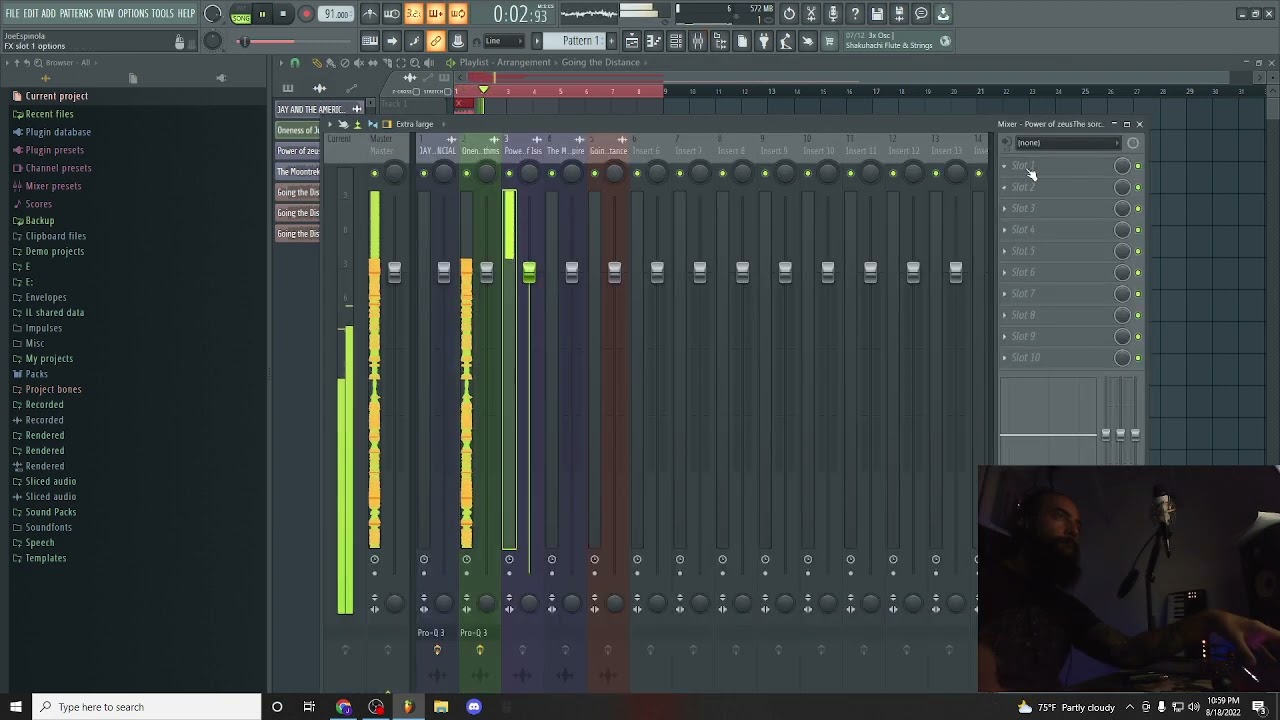The height and width of the screenshot is (720, 1280).
Task: Click the Power of Zeus track green fader
Action: pos(529,272)
